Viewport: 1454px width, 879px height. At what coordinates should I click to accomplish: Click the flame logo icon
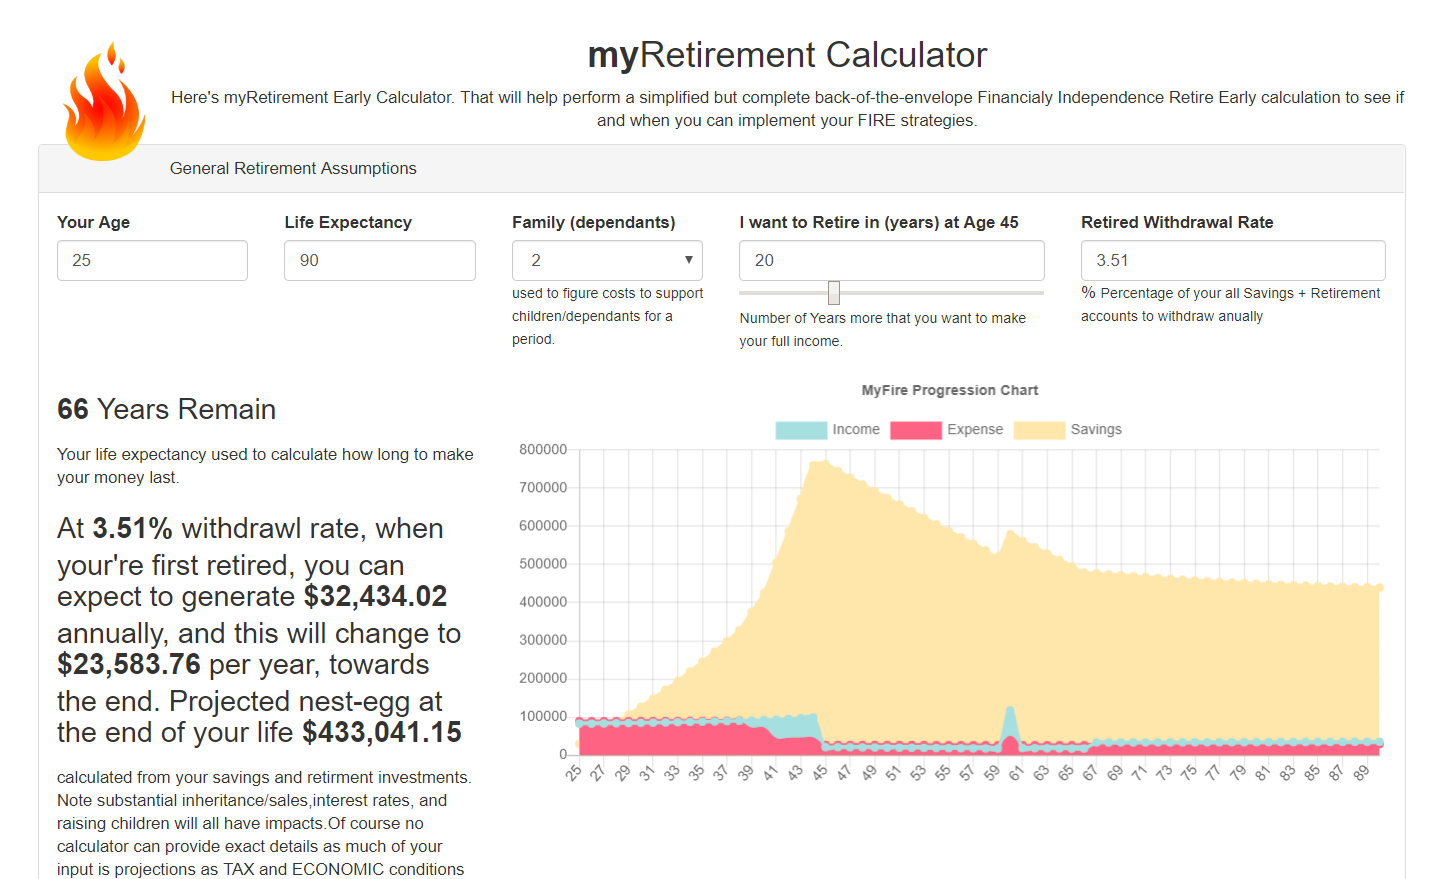[x=103, y=101]
